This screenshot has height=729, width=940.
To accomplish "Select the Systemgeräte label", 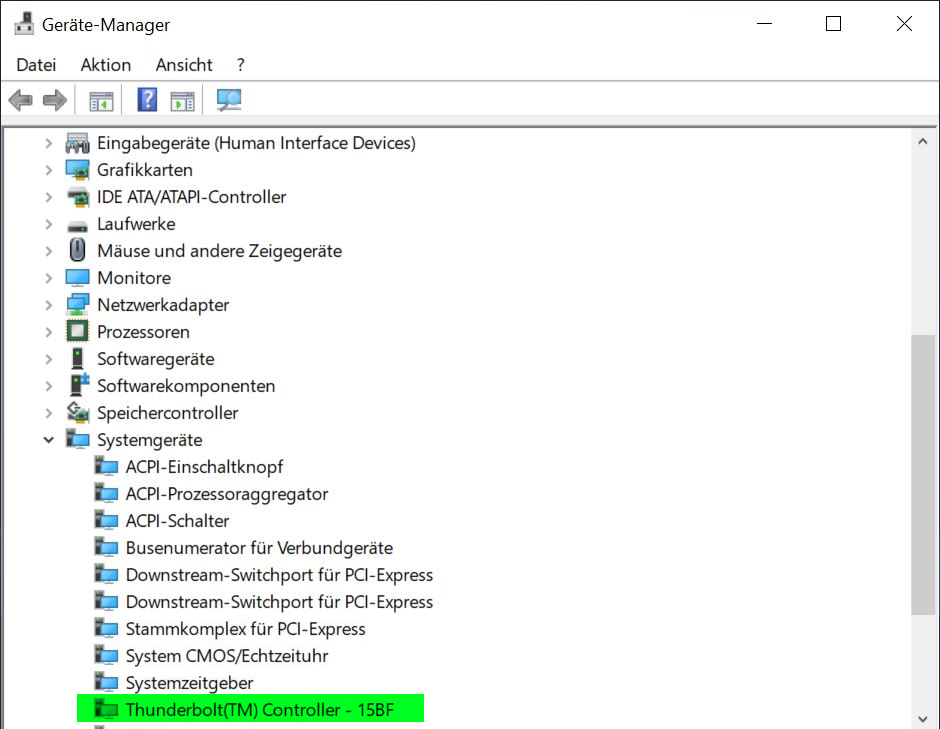I will pyautogui.click(x=150, y=440).
